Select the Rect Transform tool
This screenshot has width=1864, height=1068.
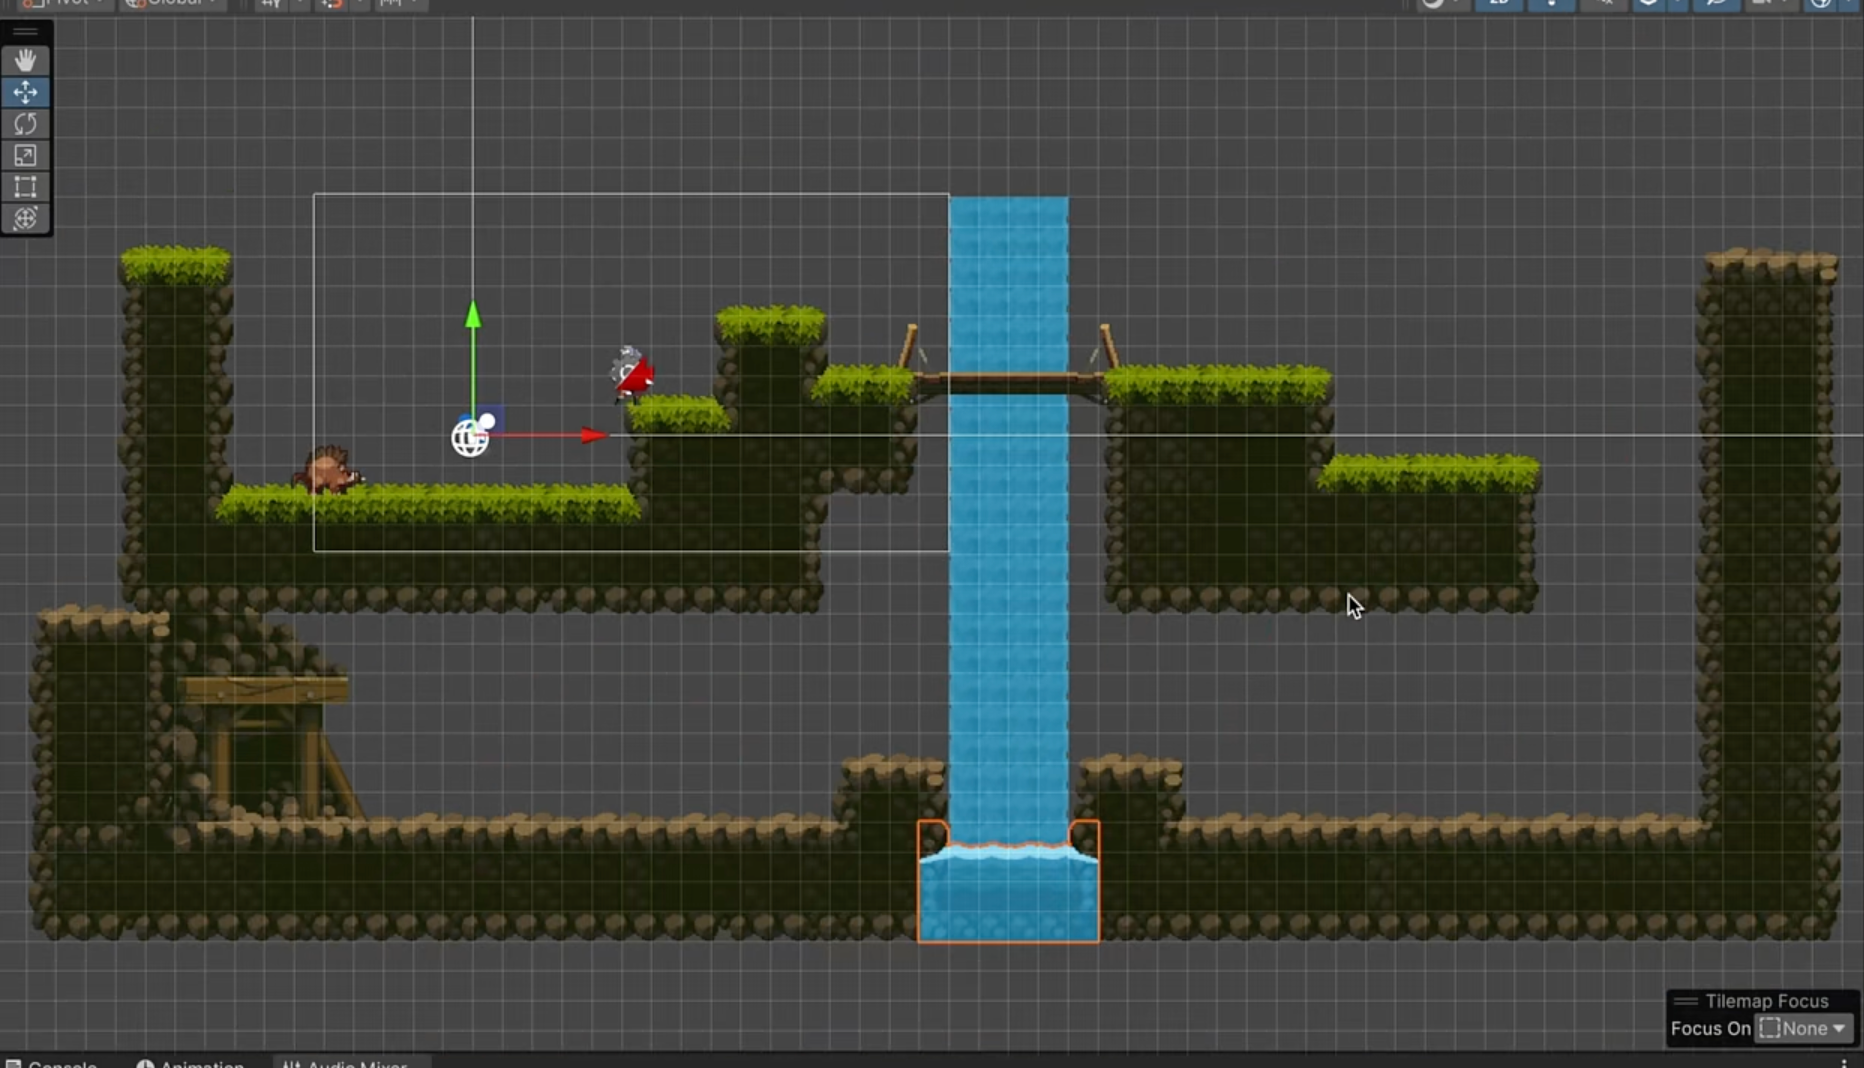(x=25, y=188)
